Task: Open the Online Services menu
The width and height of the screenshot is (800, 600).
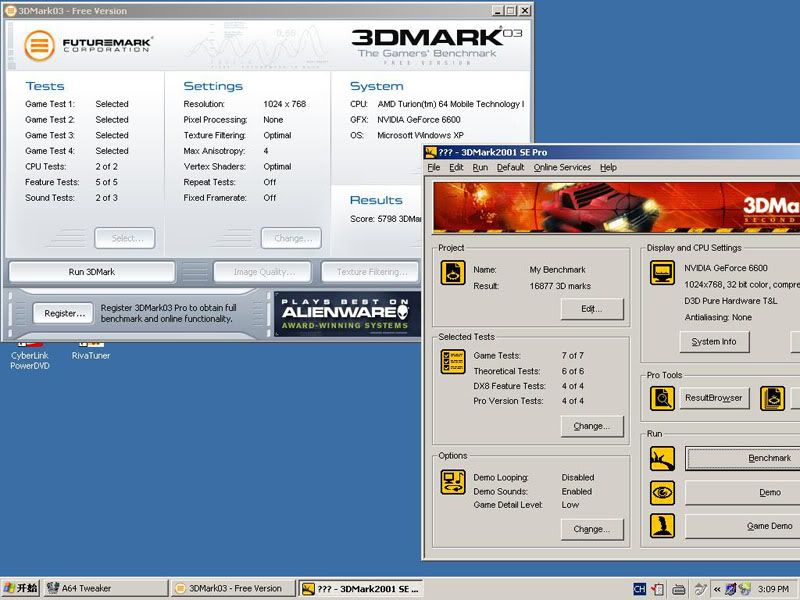Action: pyautogui.click(x=562, y=167)
